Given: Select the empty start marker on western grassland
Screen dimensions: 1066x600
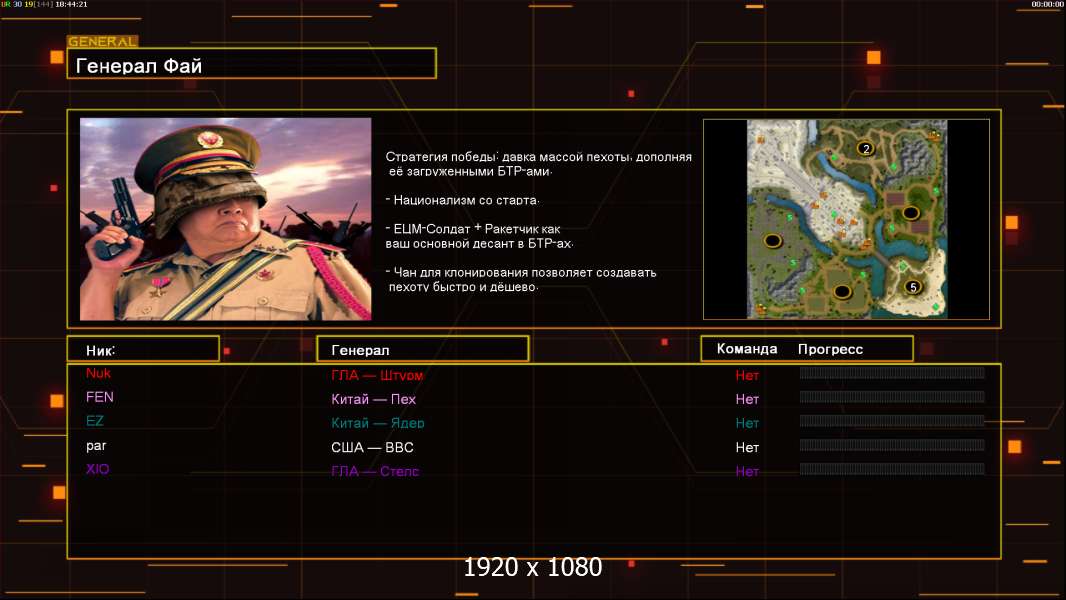Looking at the screenshot, I should tap(772, 240).
